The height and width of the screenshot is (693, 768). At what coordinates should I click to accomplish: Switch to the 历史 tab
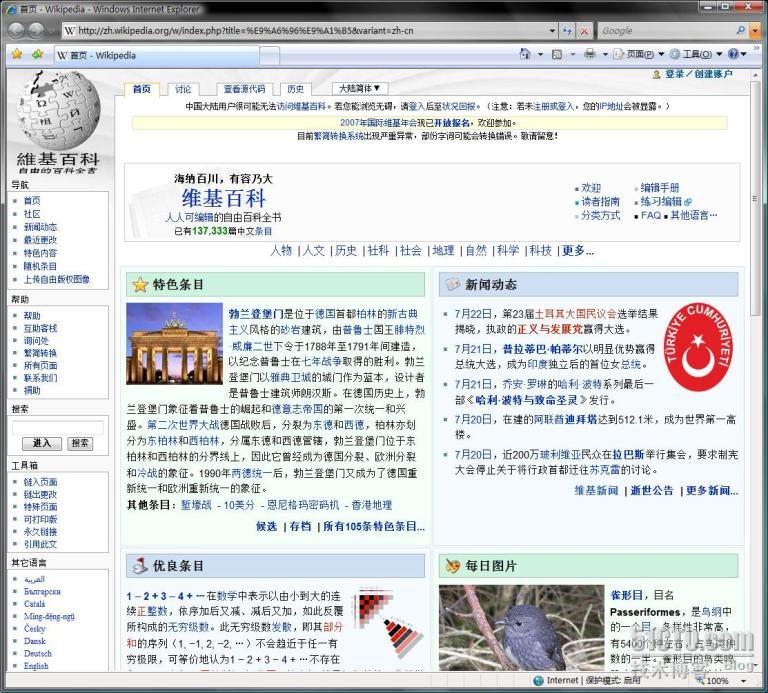click(295, 89)
